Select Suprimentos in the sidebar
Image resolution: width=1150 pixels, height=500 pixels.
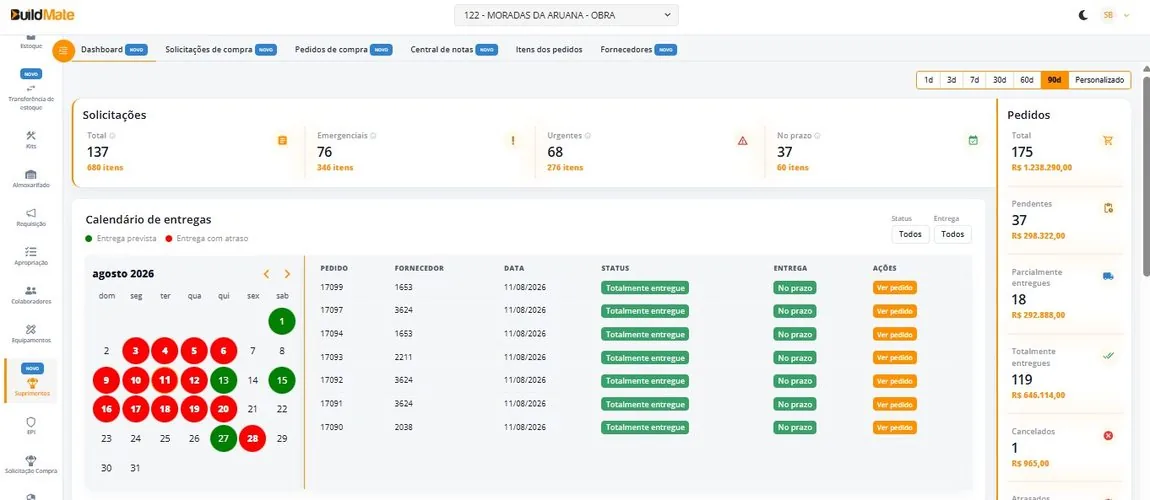[x=31, y=381]
